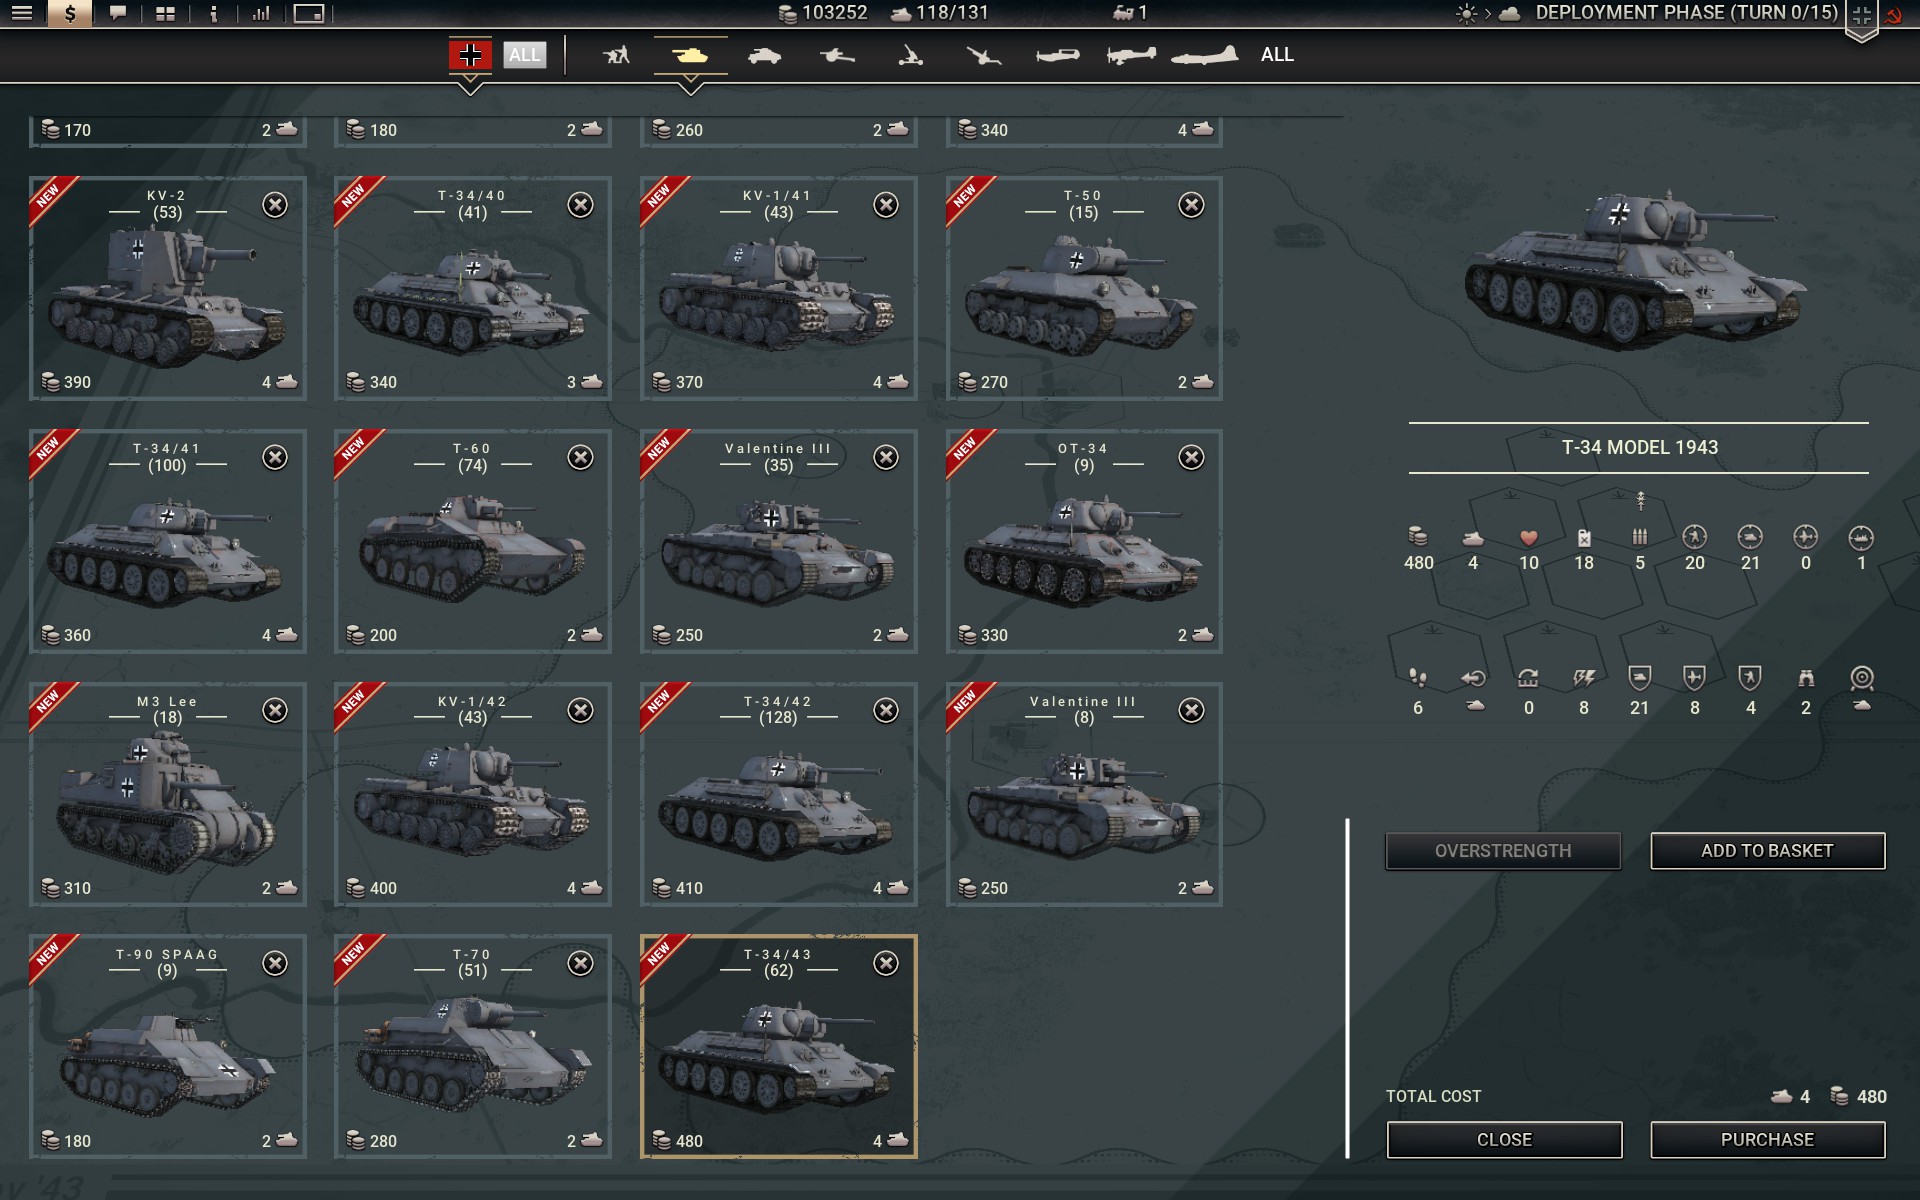Toggle the minimap window icon
Viewport: 1920px width, 1200px height.
point(309,14)
